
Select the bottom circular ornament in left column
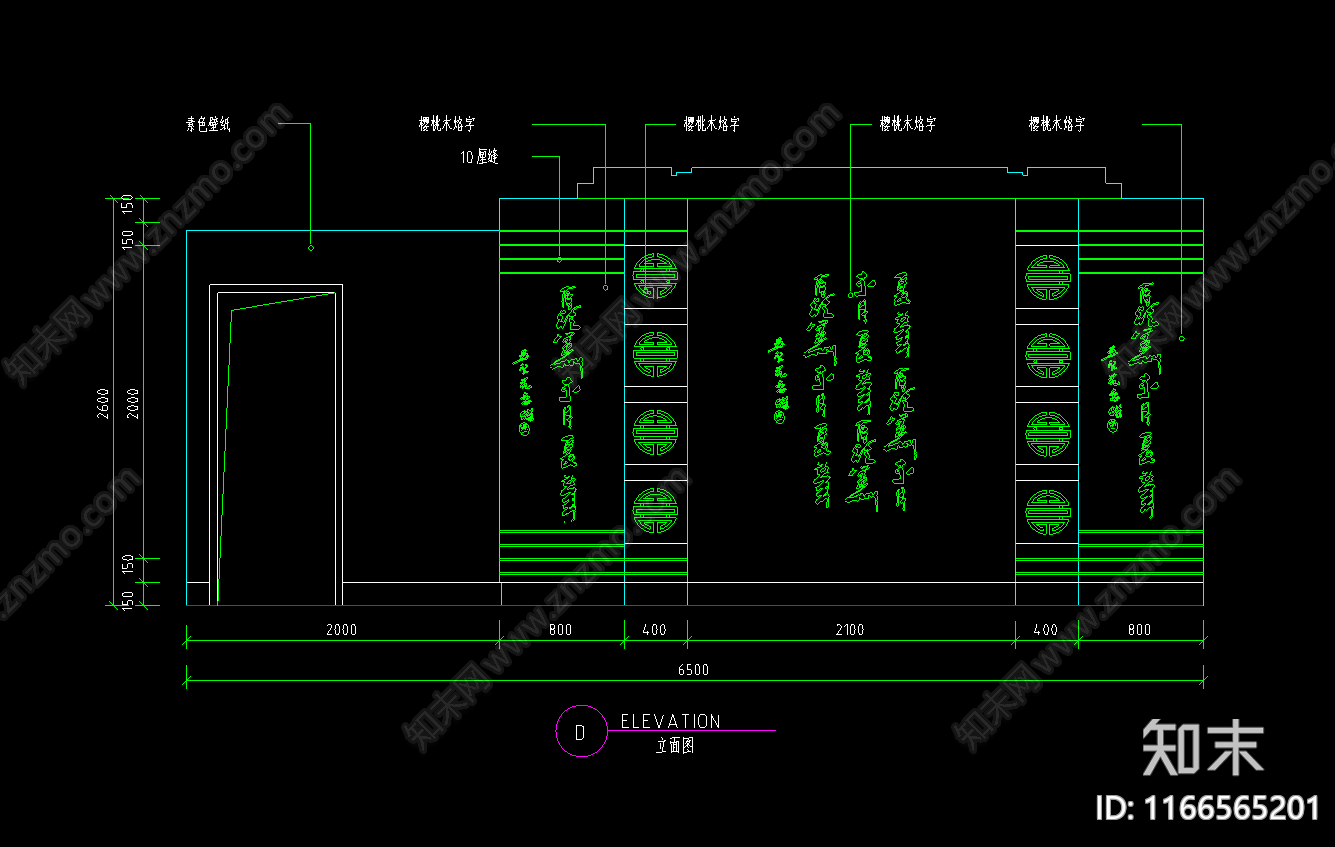(x=656, y=510)
